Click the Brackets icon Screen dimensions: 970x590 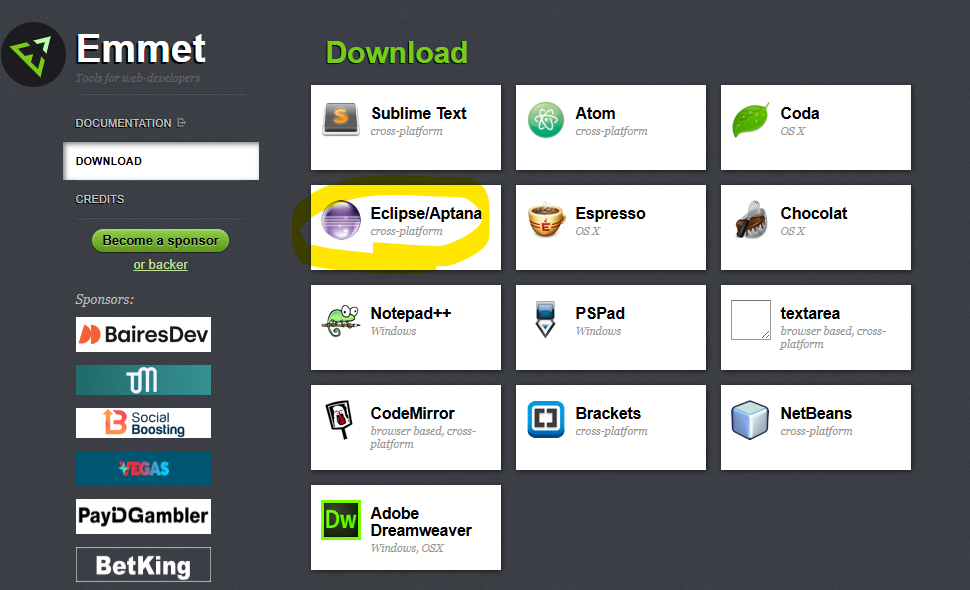tap(546, 419)
